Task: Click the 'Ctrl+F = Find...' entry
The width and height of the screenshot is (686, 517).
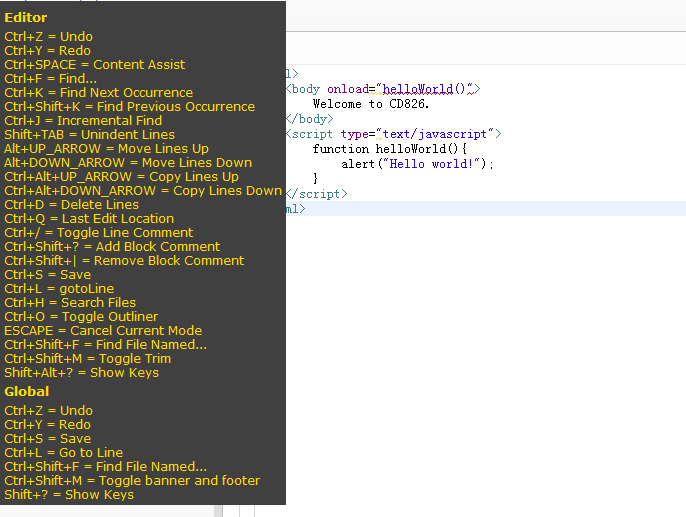Action: [51, 79]
